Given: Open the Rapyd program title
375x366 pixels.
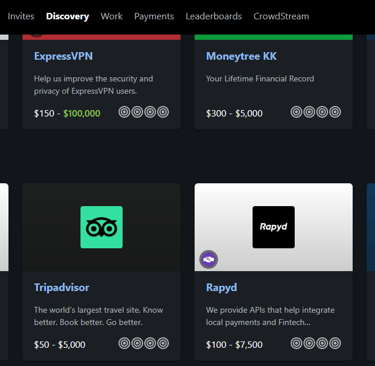Looking at the screenshot, I should (222, 287).
